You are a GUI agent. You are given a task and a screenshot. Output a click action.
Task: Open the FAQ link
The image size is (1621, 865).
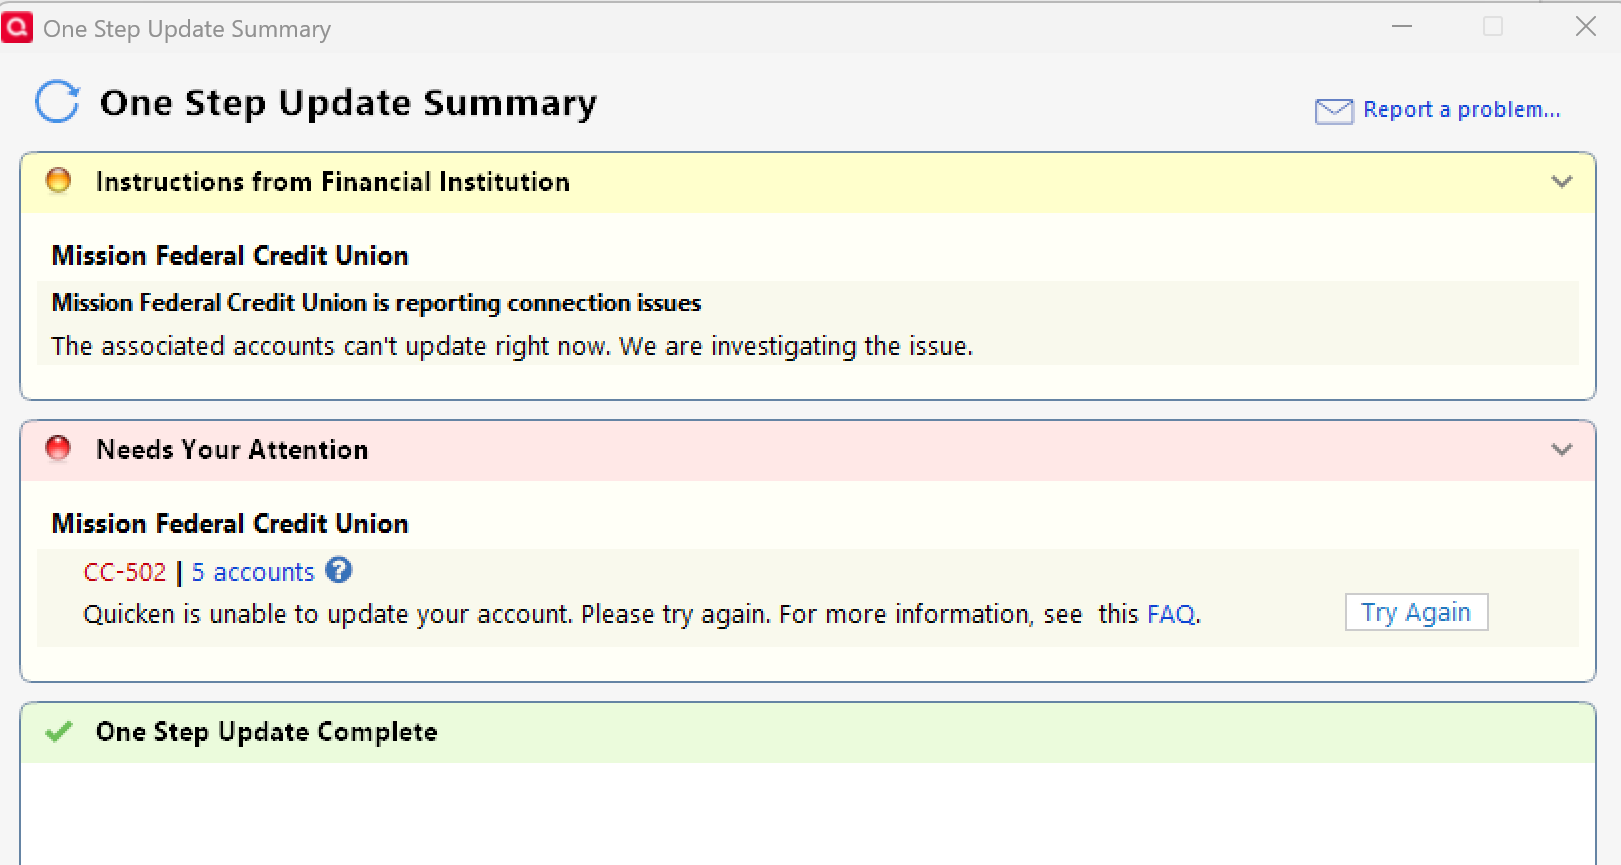tap(1171, 614)
